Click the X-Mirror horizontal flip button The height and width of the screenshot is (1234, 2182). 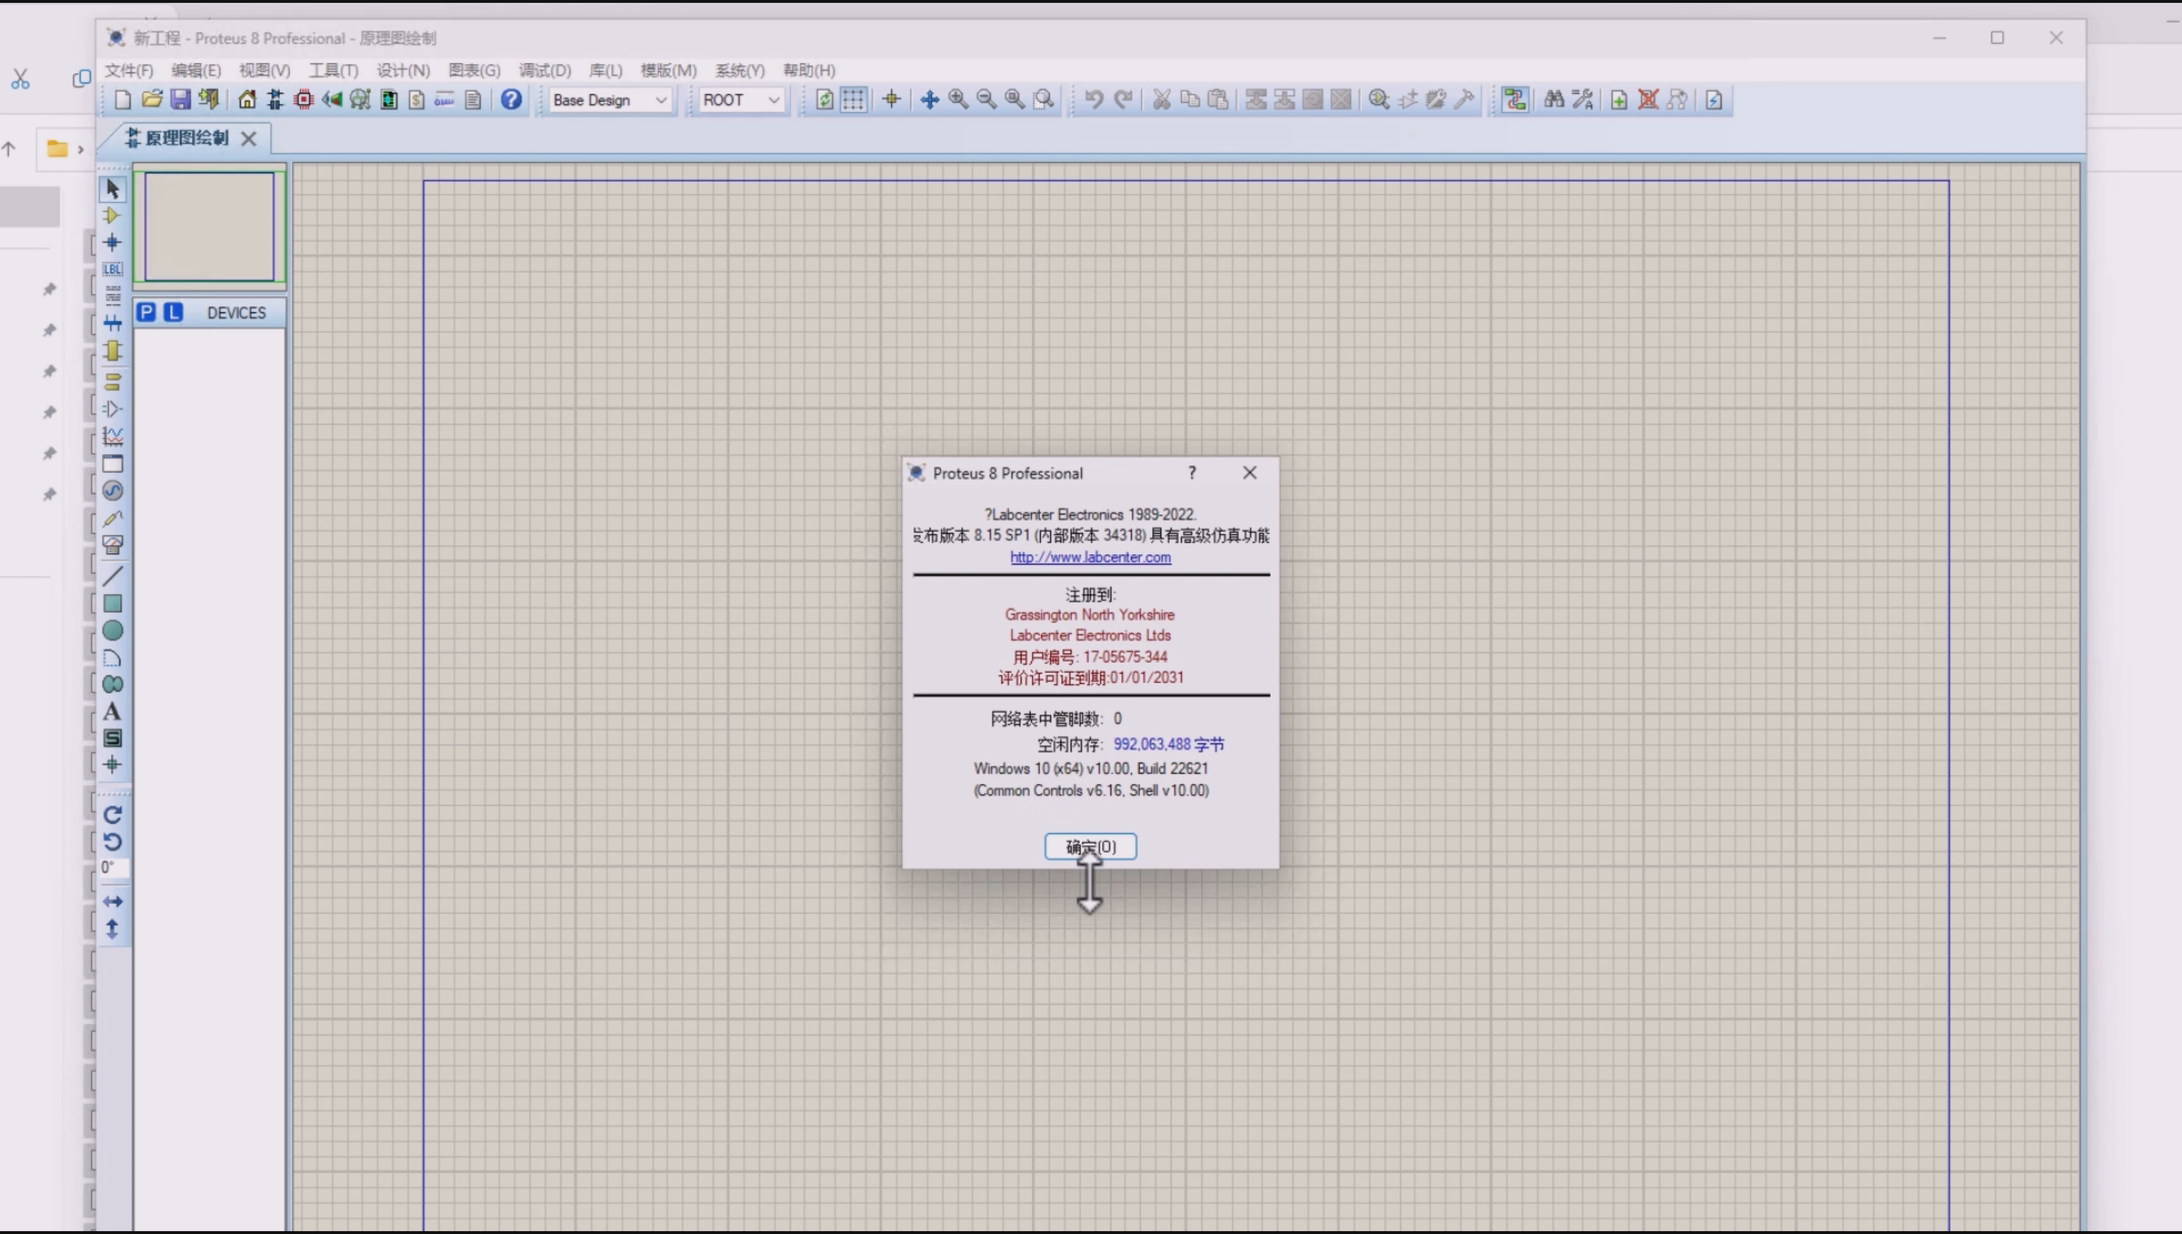click(x=112, y=902)
